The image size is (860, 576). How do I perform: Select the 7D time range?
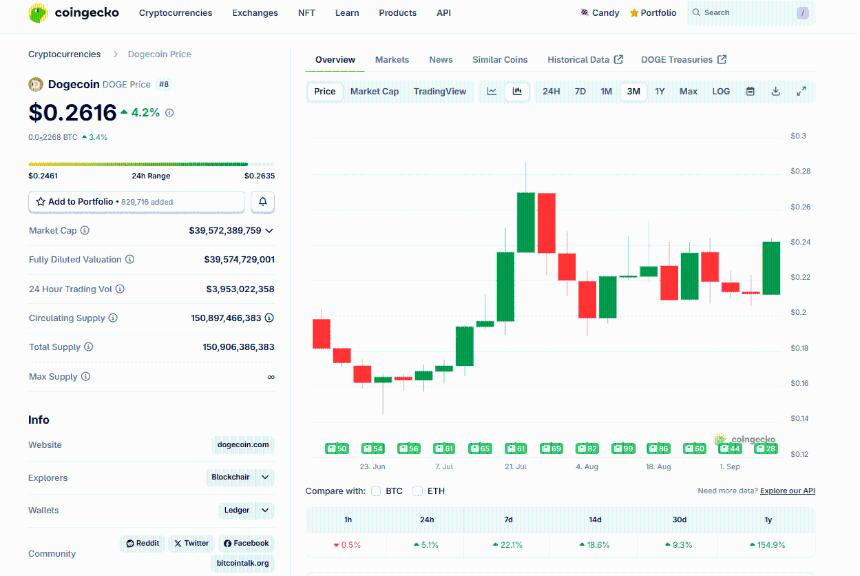[x=580, y=92]
